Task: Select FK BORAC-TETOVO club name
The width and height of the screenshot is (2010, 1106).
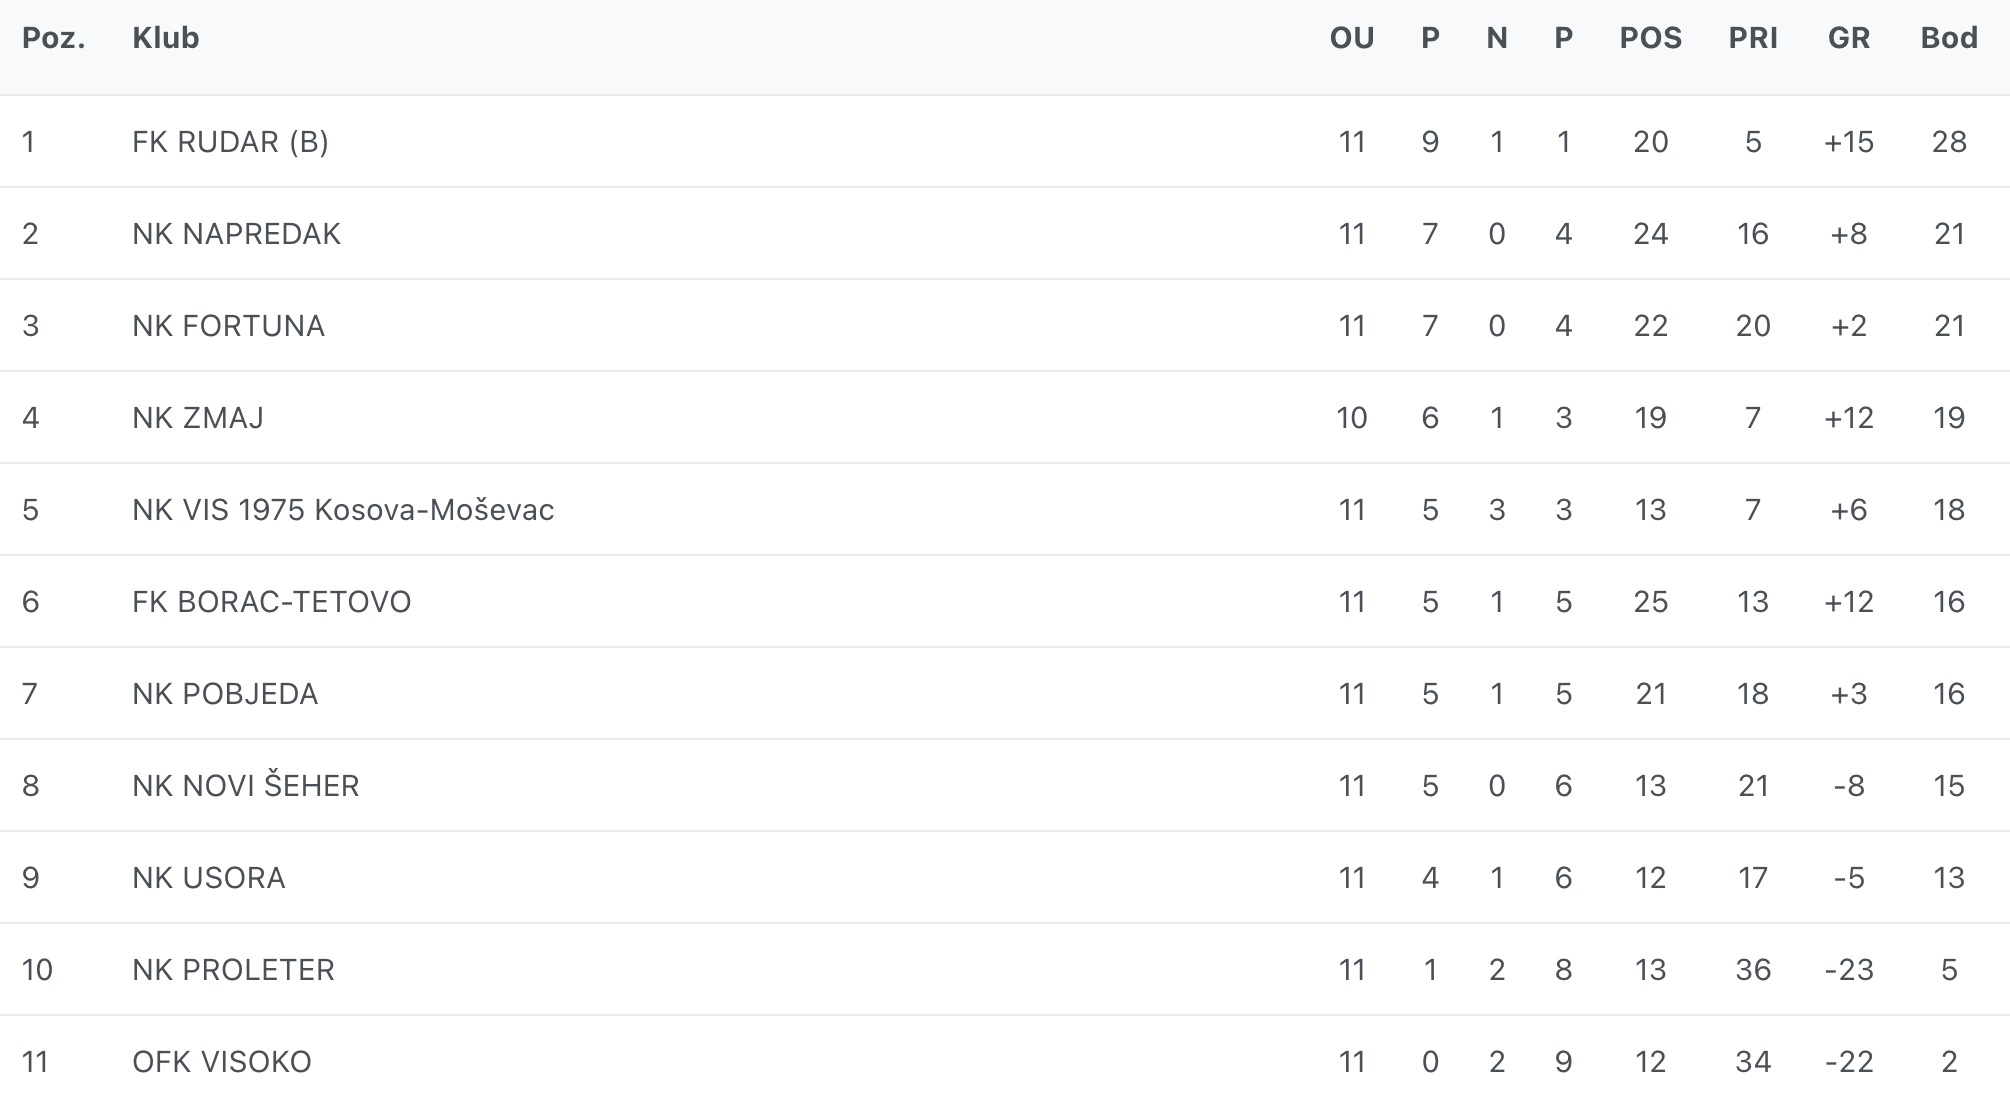Action: 271,602
